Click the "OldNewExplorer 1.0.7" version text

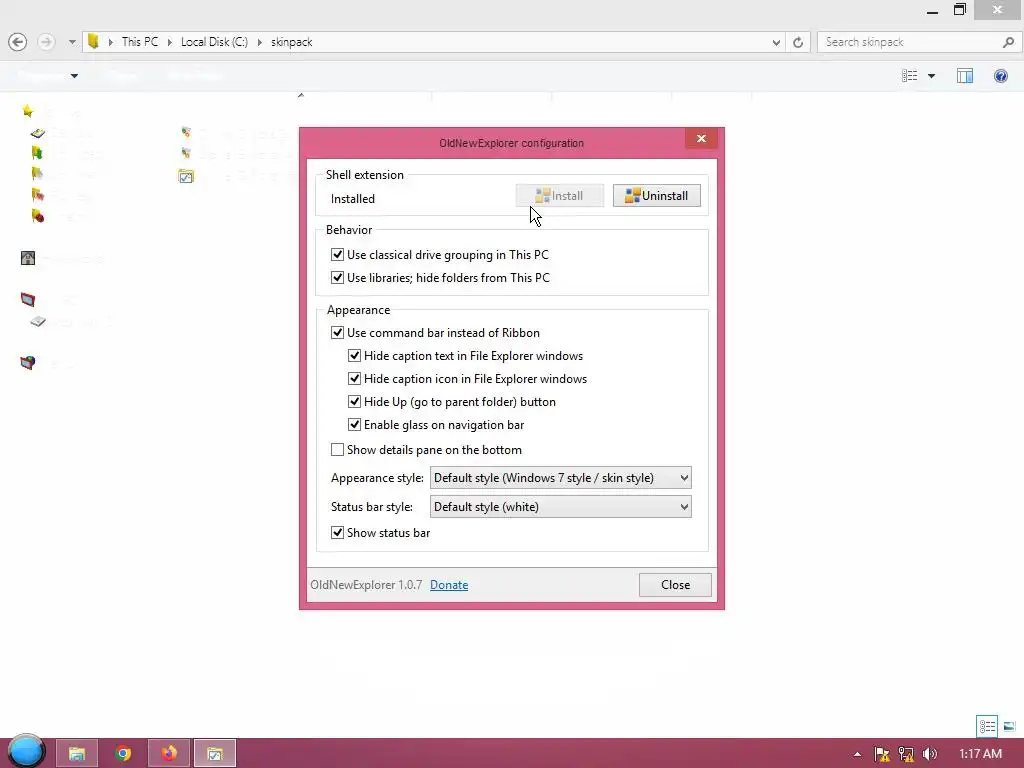tap(366, 584)
